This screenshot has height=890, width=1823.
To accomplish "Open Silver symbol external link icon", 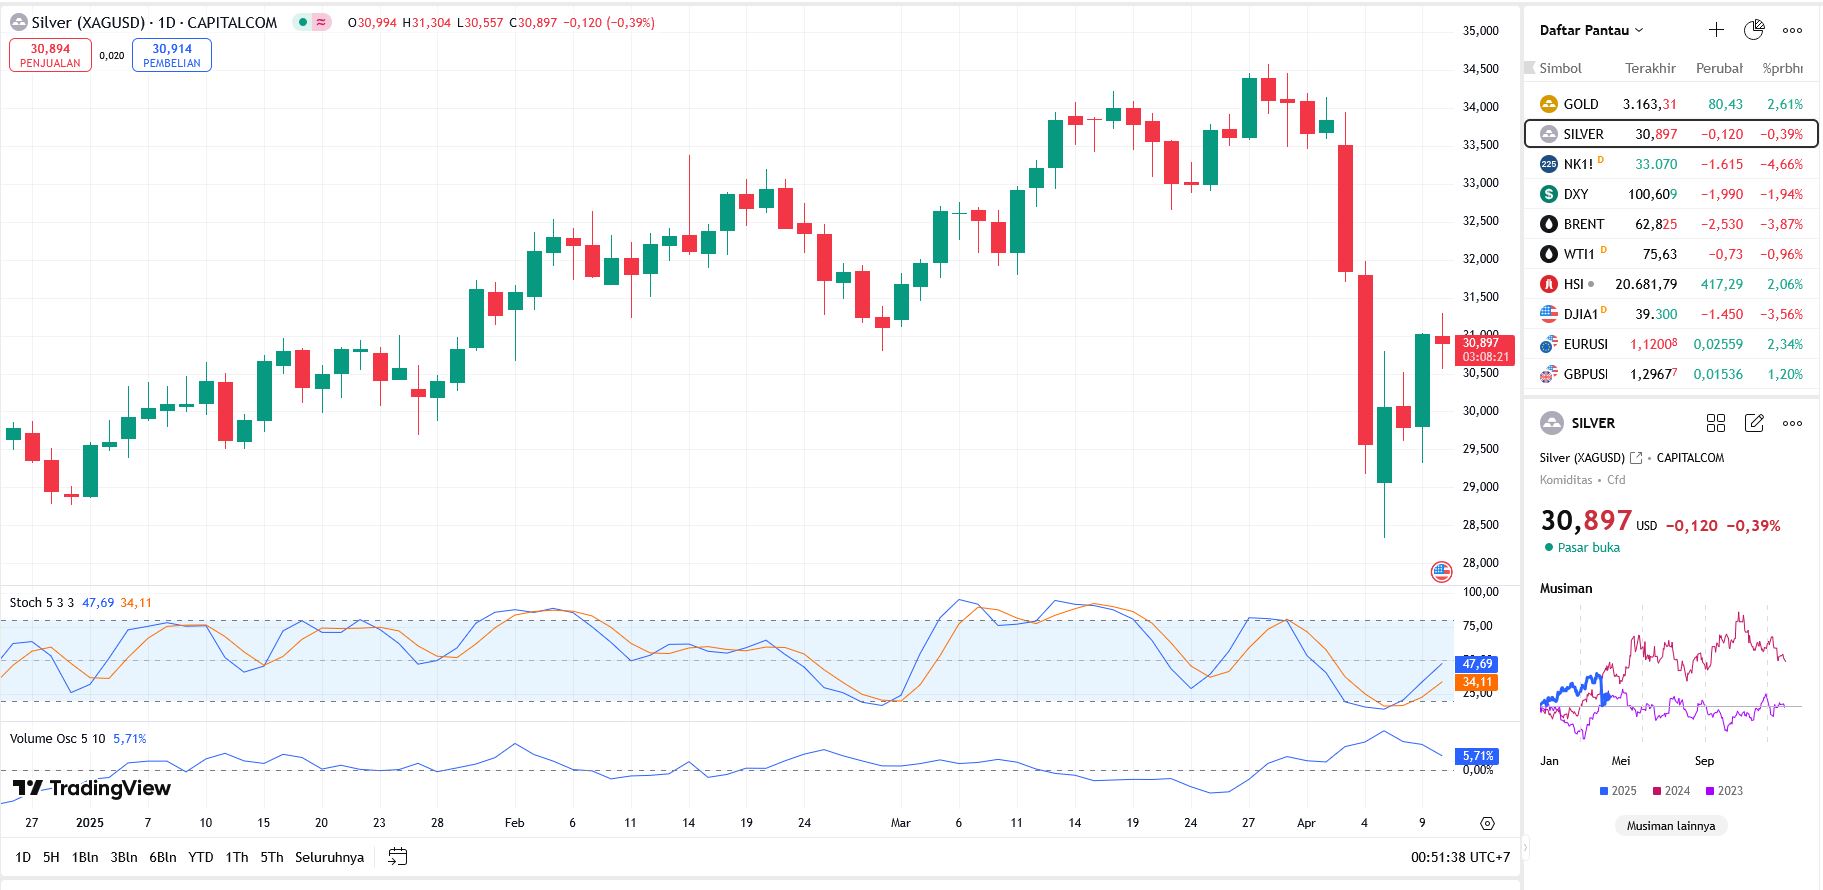I will 1636,458.
